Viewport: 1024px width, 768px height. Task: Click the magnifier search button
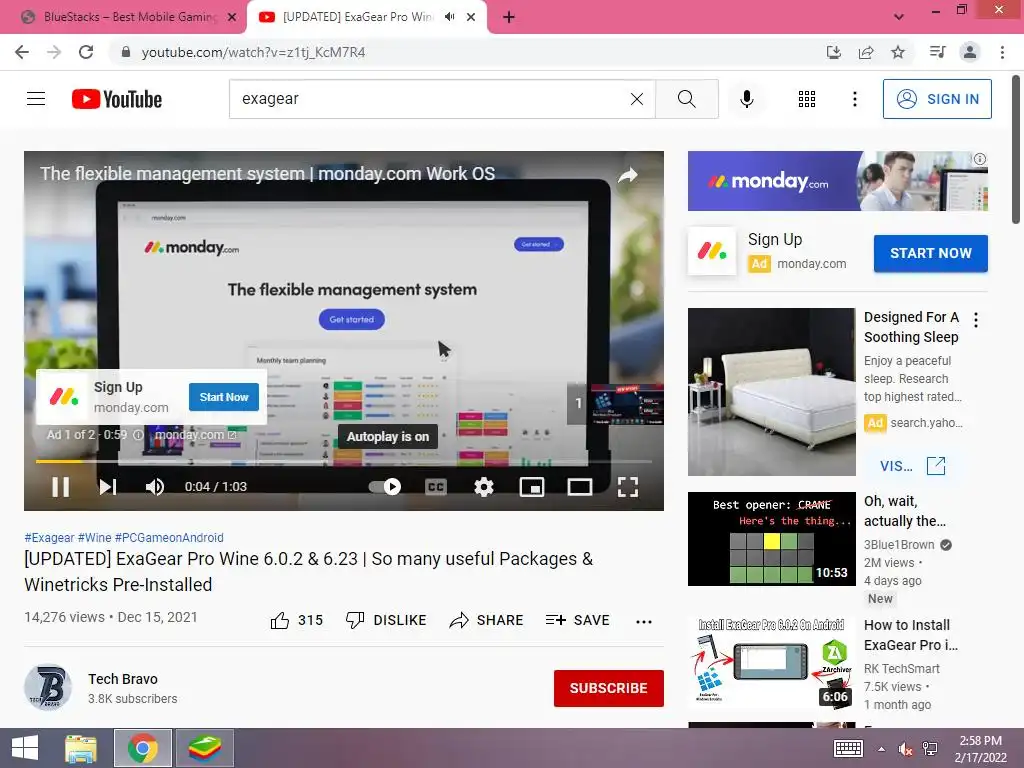pos(686,99)
